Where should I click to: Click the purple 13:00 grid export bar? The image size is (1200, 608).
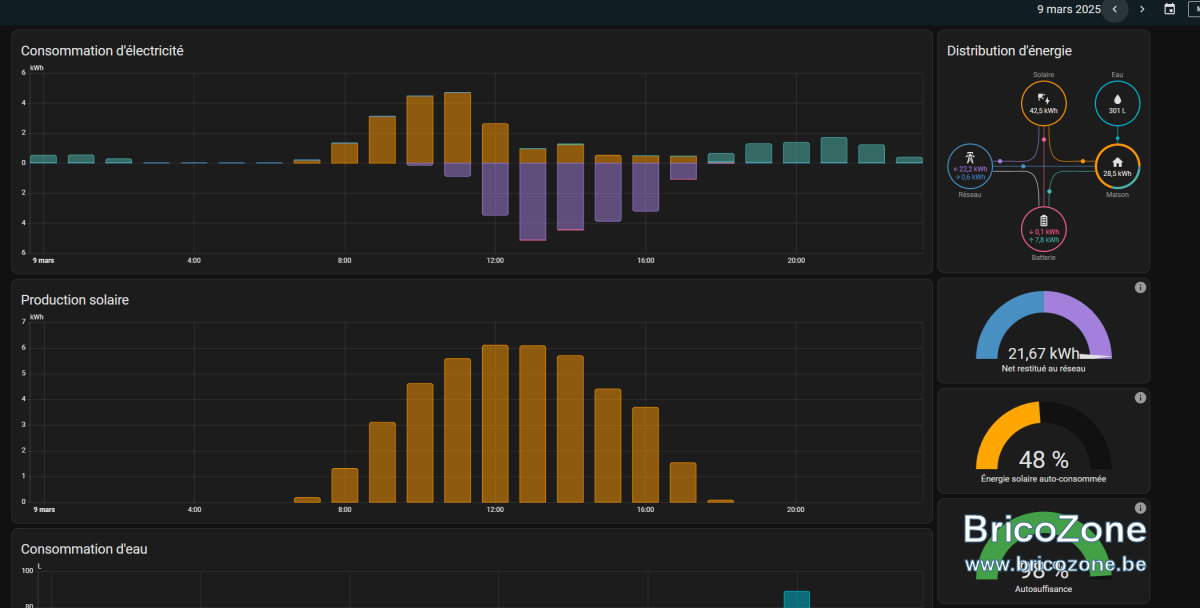(532, 201)
